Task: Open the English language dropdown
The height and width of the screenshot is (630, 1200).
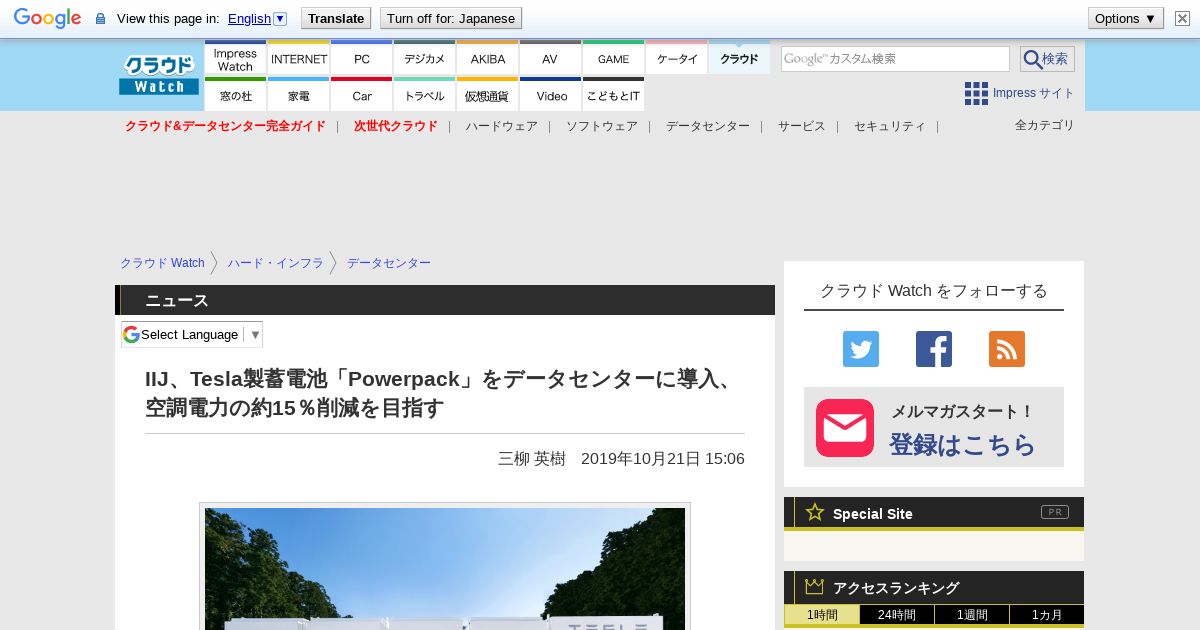Action: point(257,18)
